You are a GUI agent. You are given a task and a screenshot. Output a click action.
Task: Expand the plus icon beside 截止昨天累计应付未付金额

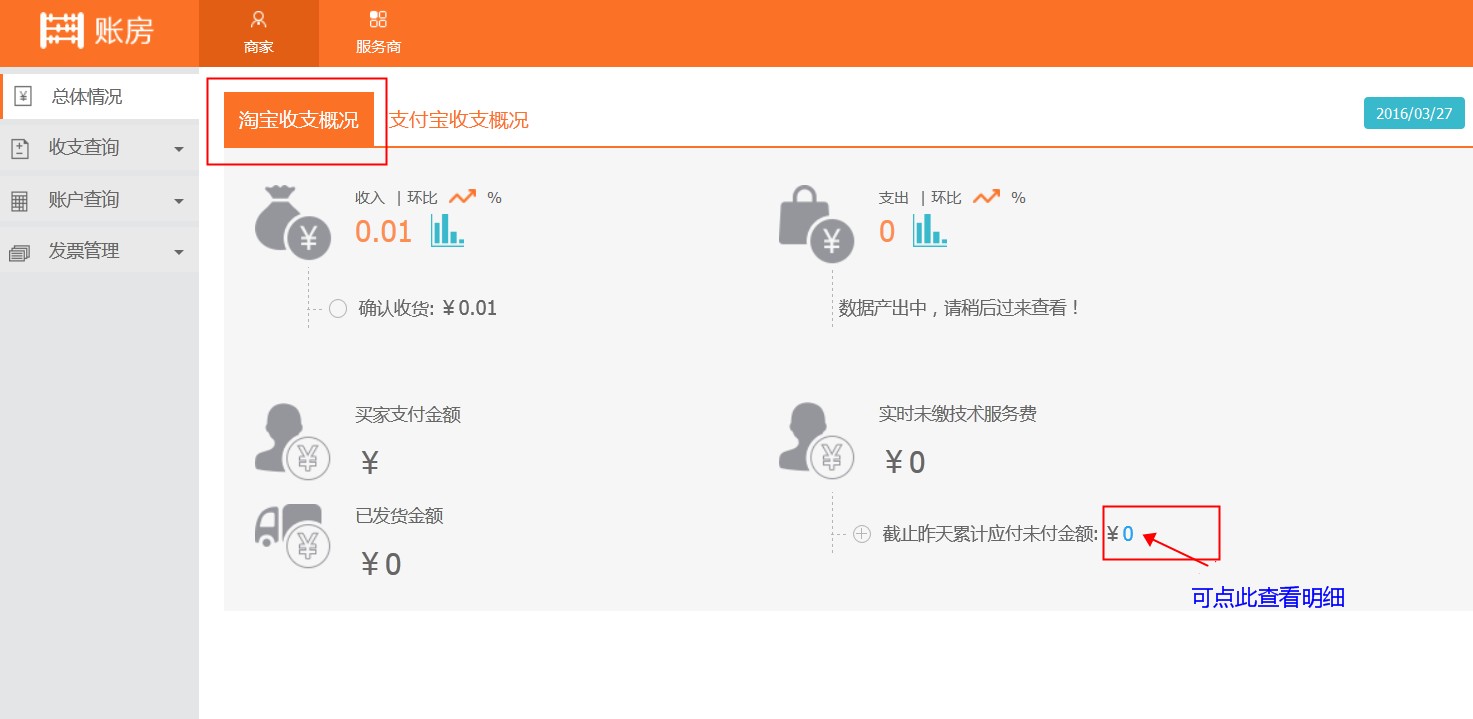(x=862, y=534)
